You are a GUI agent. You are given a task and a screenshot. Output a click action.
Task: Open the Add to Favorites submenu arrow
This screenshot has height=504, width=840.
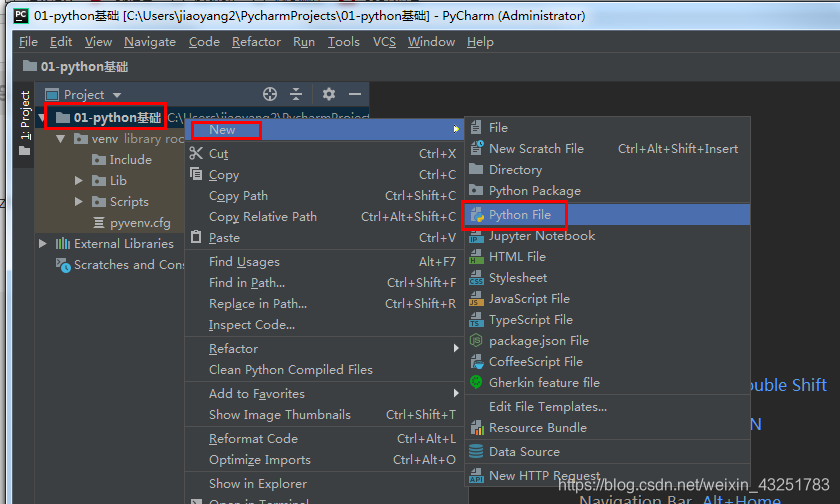click(x=455, y=393)
